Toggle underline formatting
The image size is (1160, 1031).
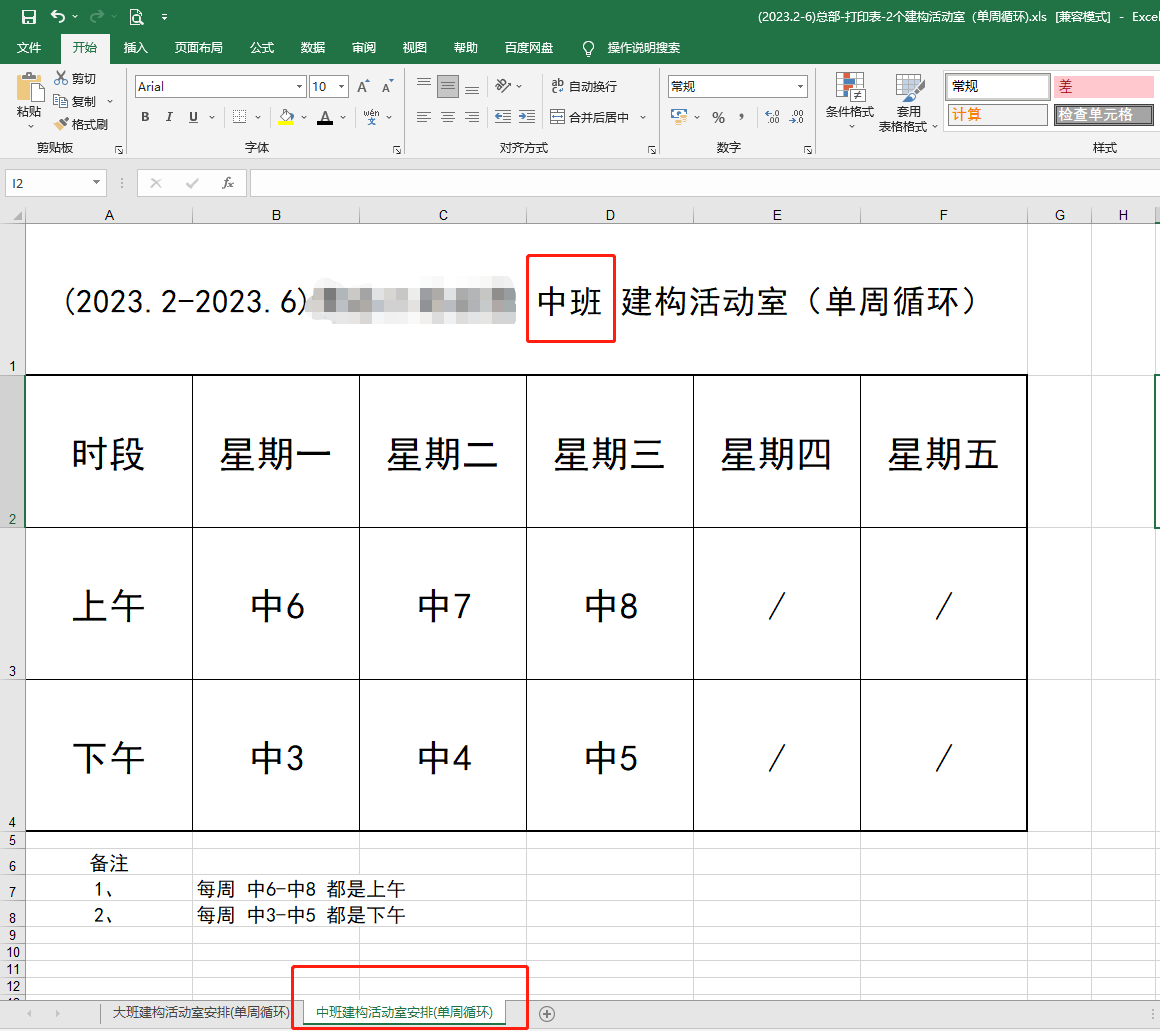tap(193, 117)
